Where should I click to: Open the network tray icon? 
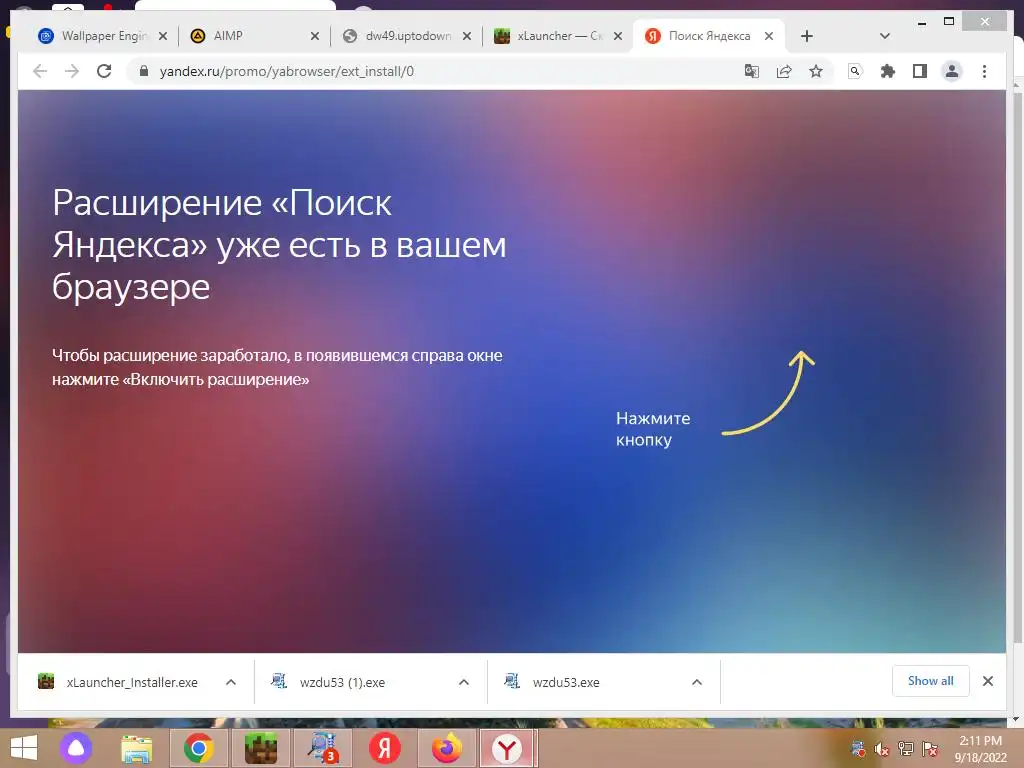click(906, 749)
